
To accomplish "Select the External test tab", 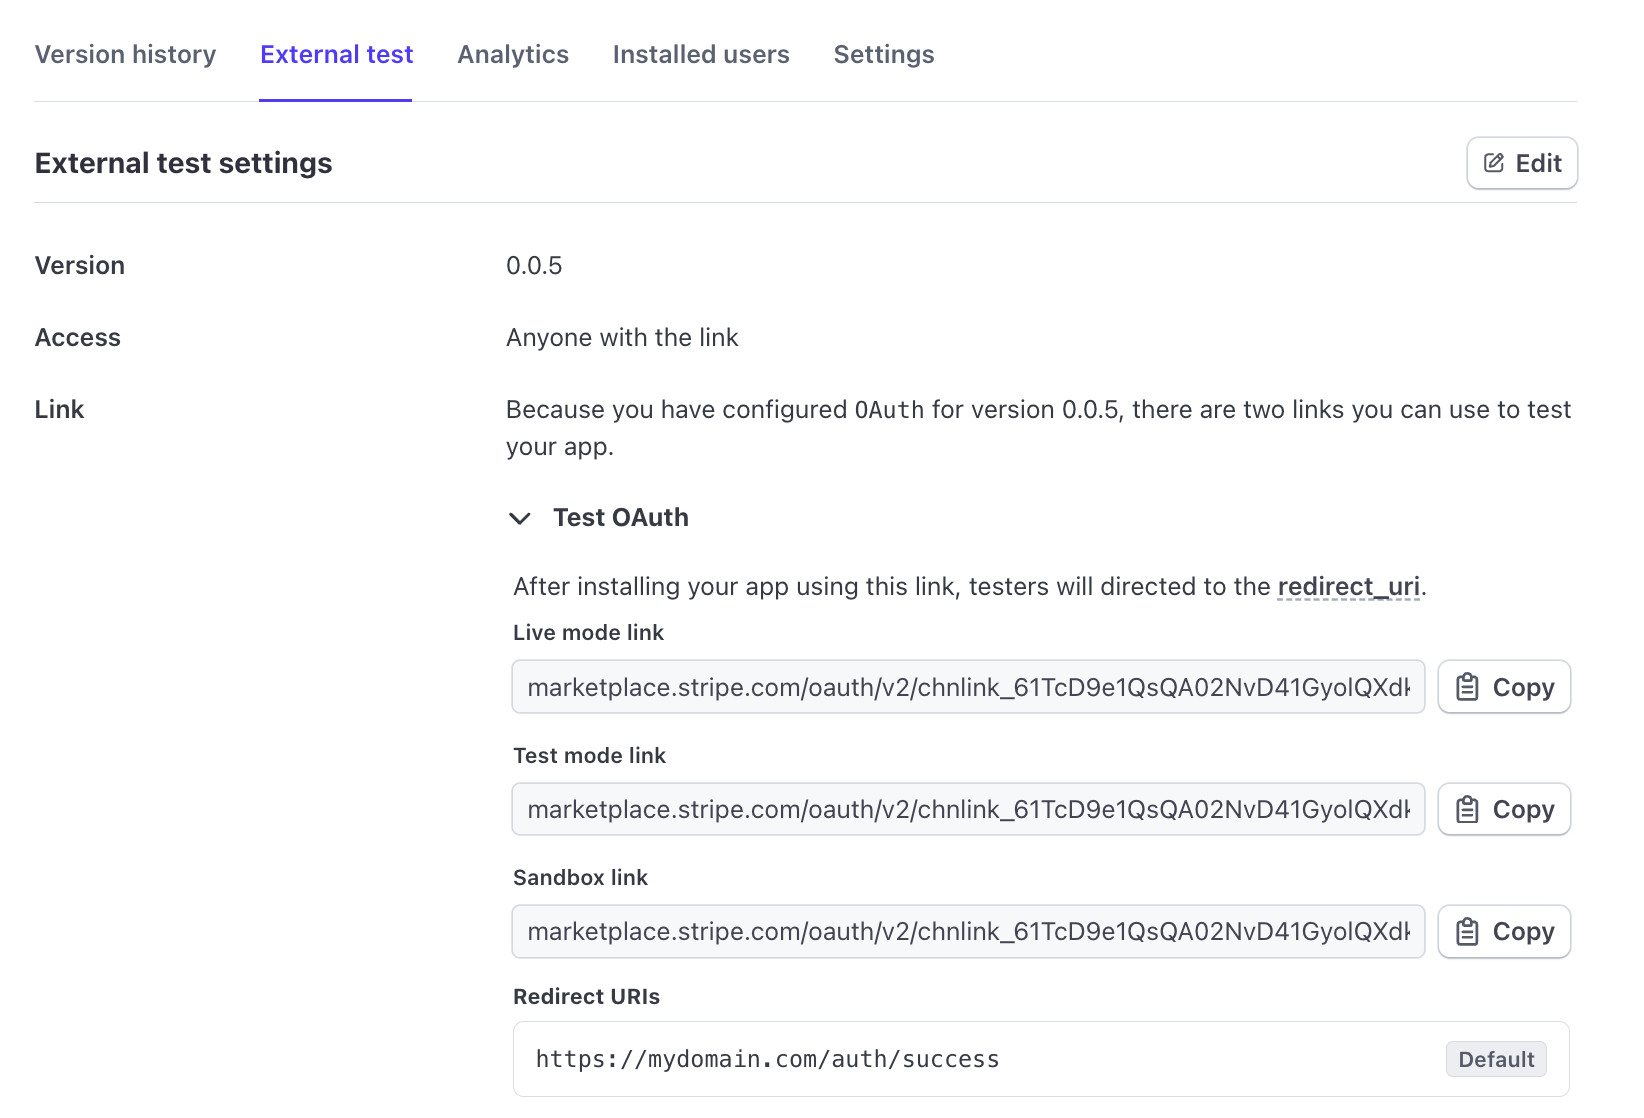I will point(336,55).
